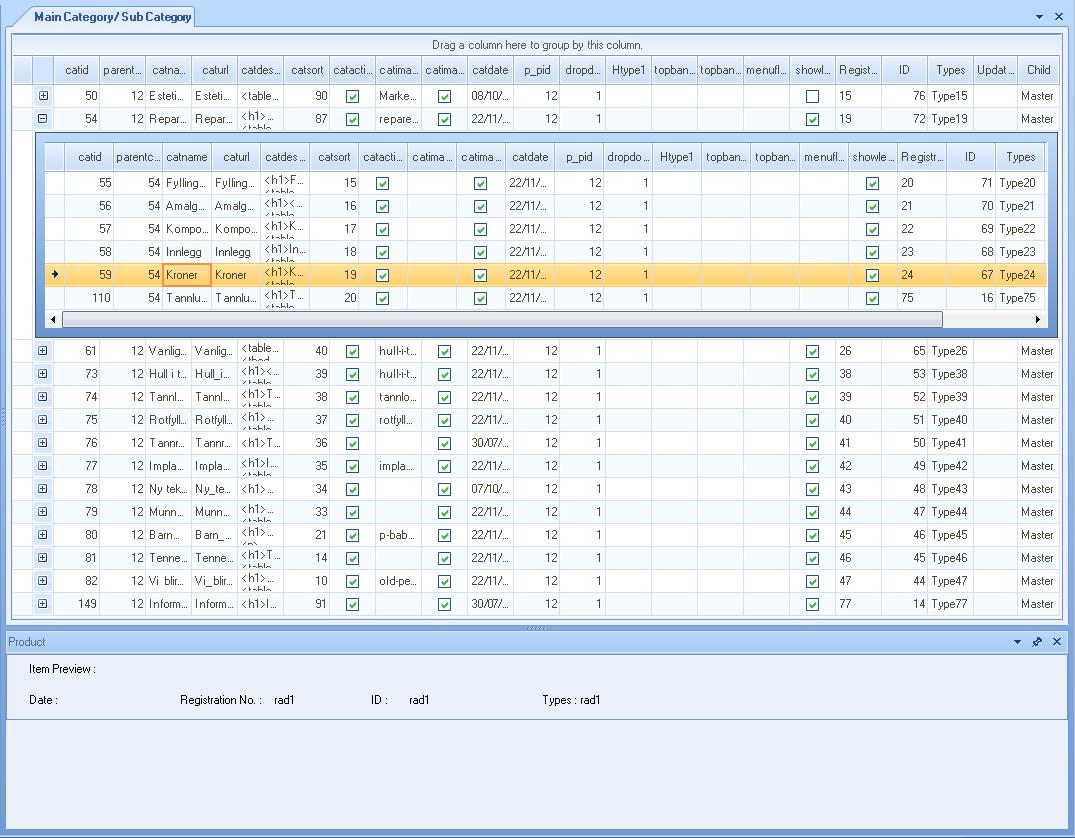Click the Type40 cell
This screenshot has height=838, width=1075.
[950, 420]
